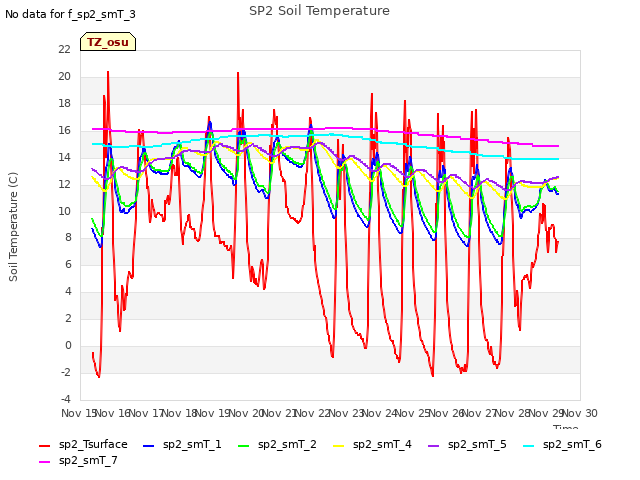Click the Soil Temperature (C) axis label

coord(13,227)
